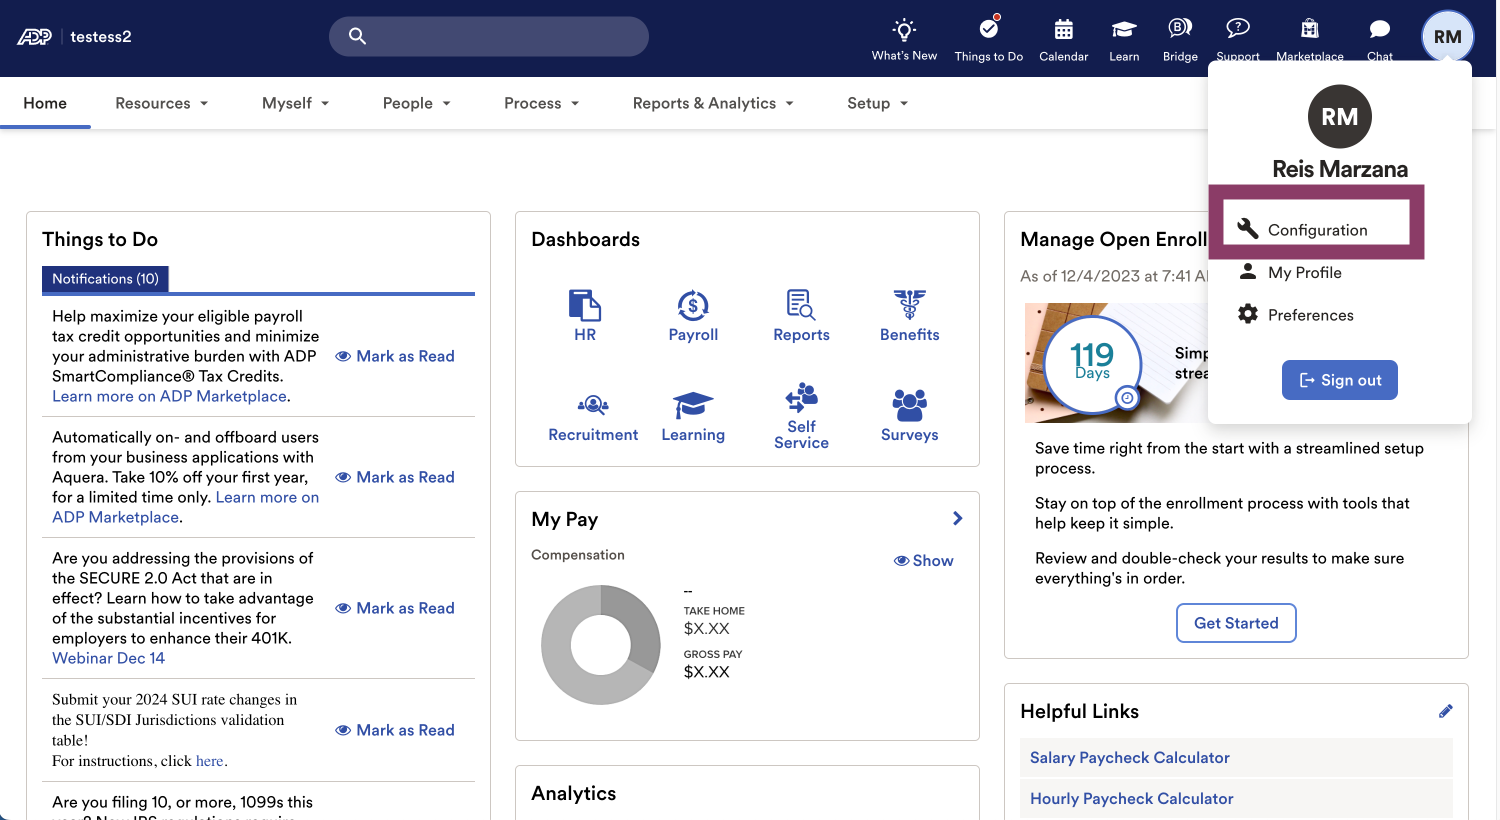The image size is (1500, 820).
Task: Go to the Home tab
Action: (45, 103)
